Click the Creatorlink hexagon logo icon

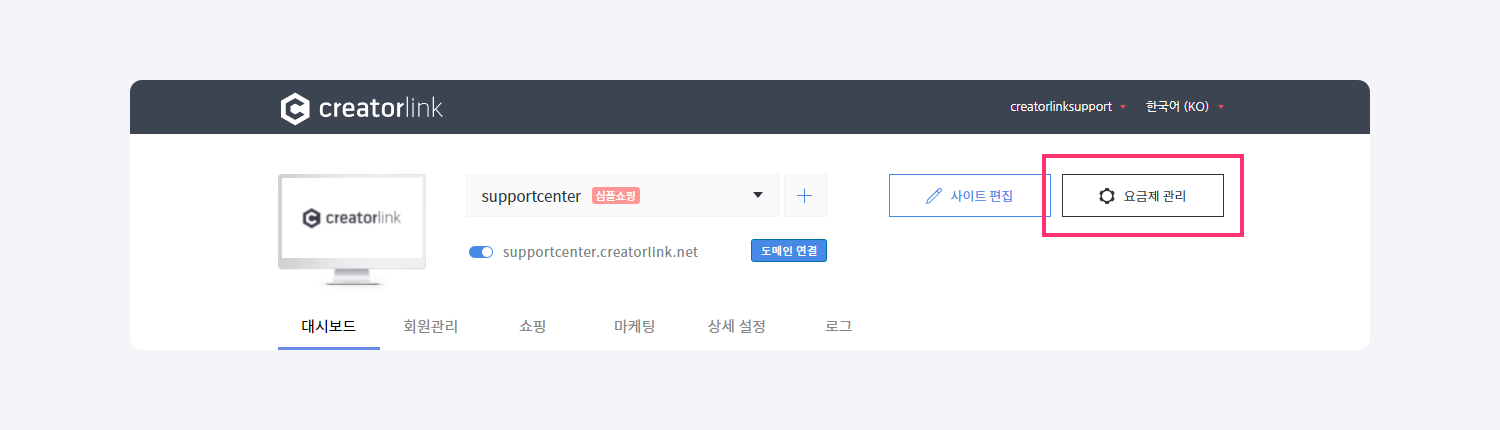(295, 108)
